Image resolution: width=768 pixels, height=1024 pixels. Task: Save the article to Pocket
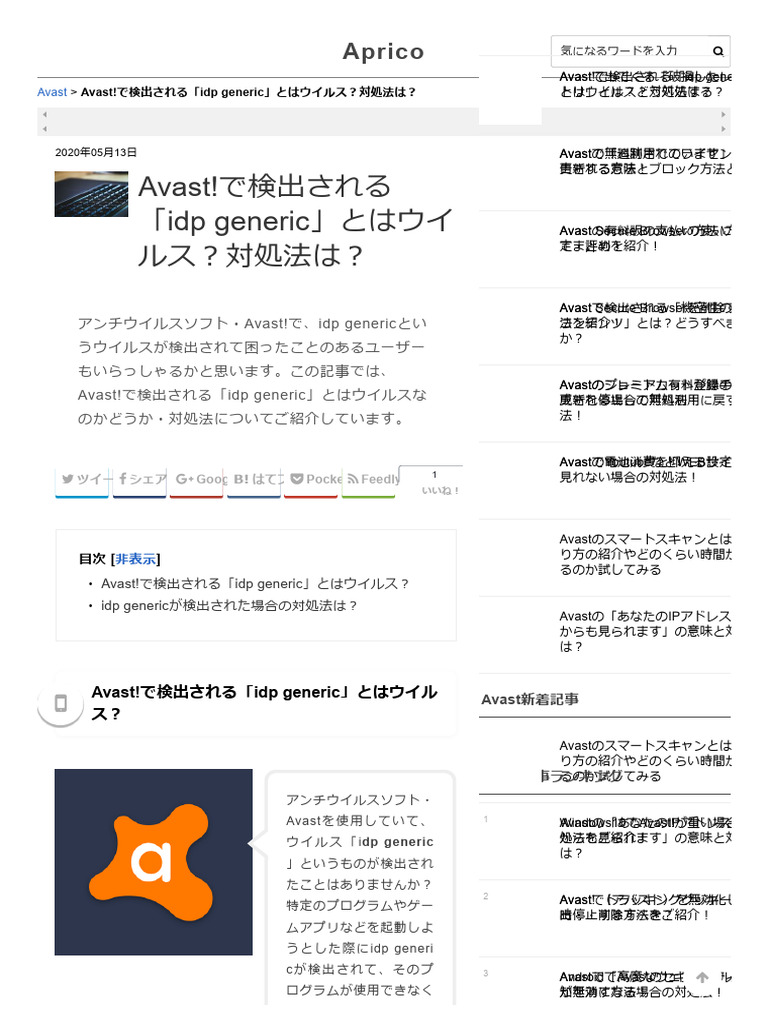pos(311,480)
